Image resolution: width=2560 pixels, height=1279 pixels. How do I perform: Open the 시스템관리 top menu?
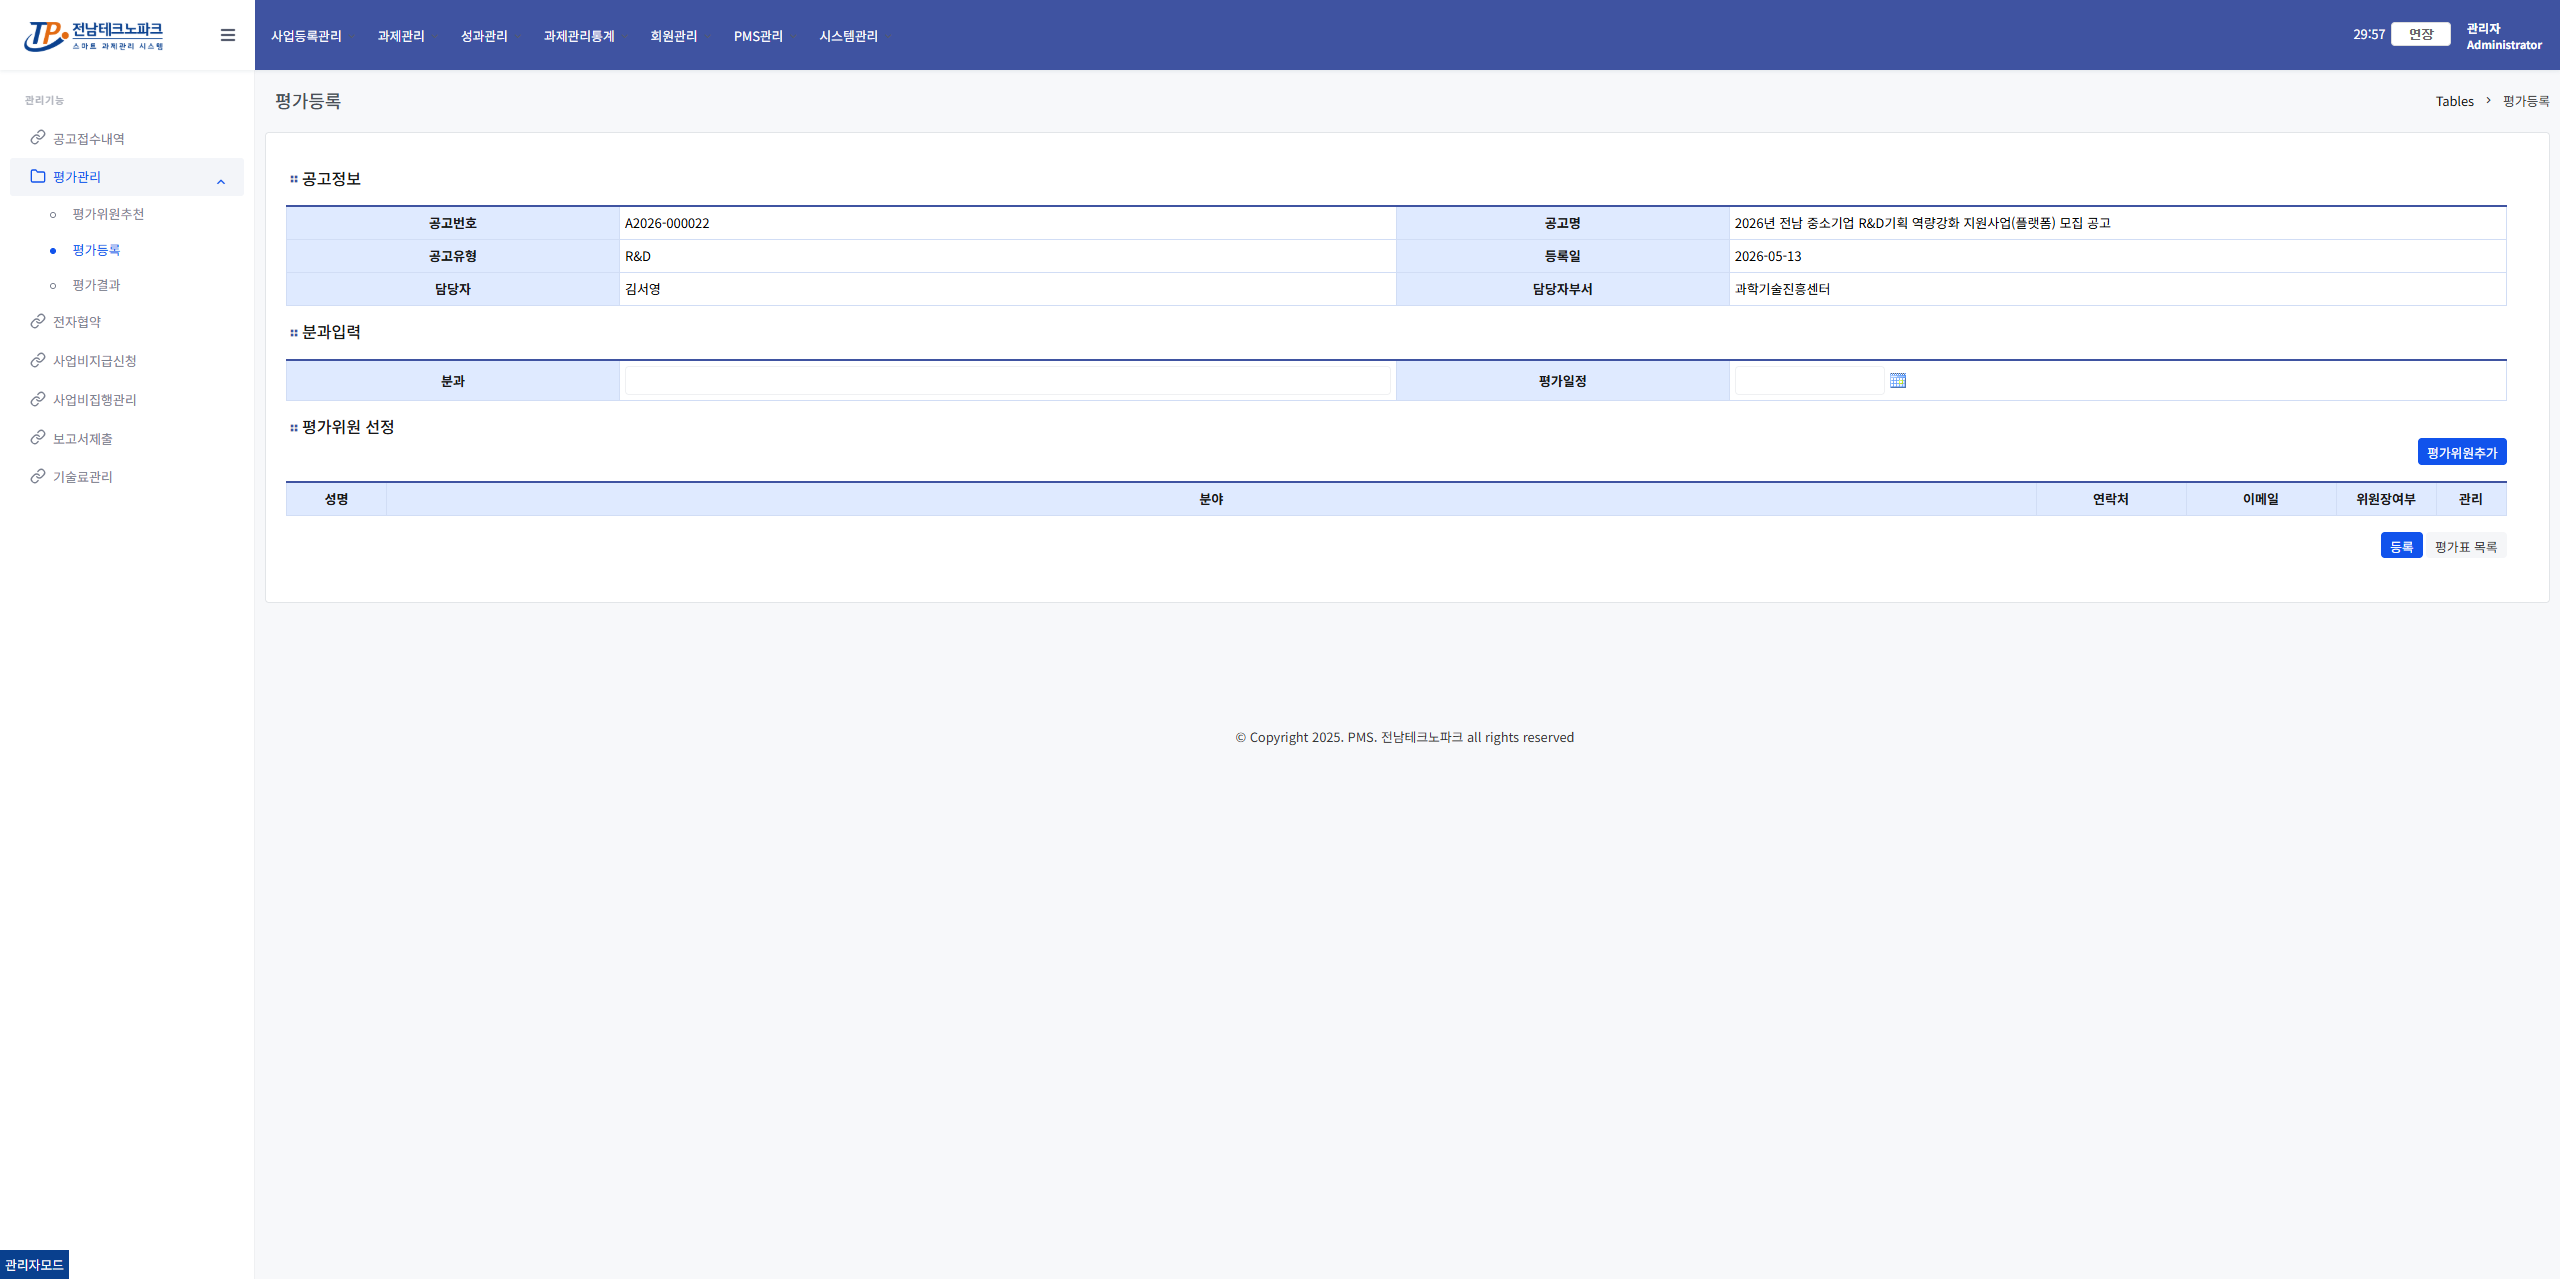(848, 36)
